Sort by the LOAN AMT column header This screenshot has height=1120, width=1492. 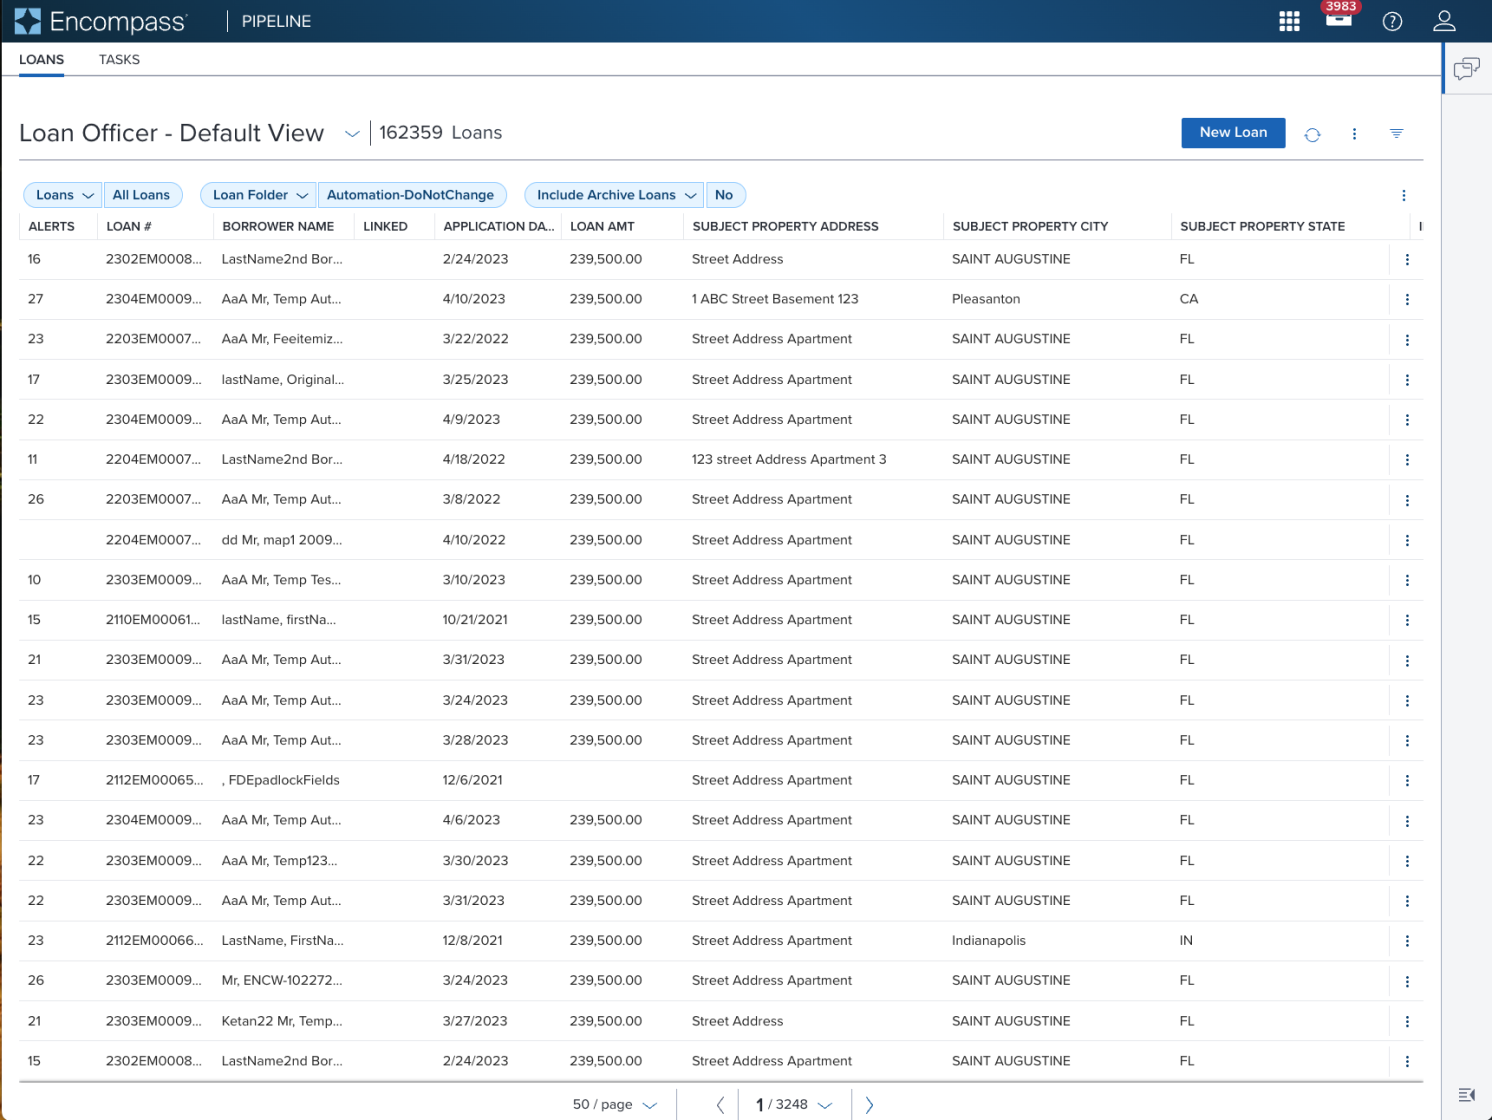point(602,226)
